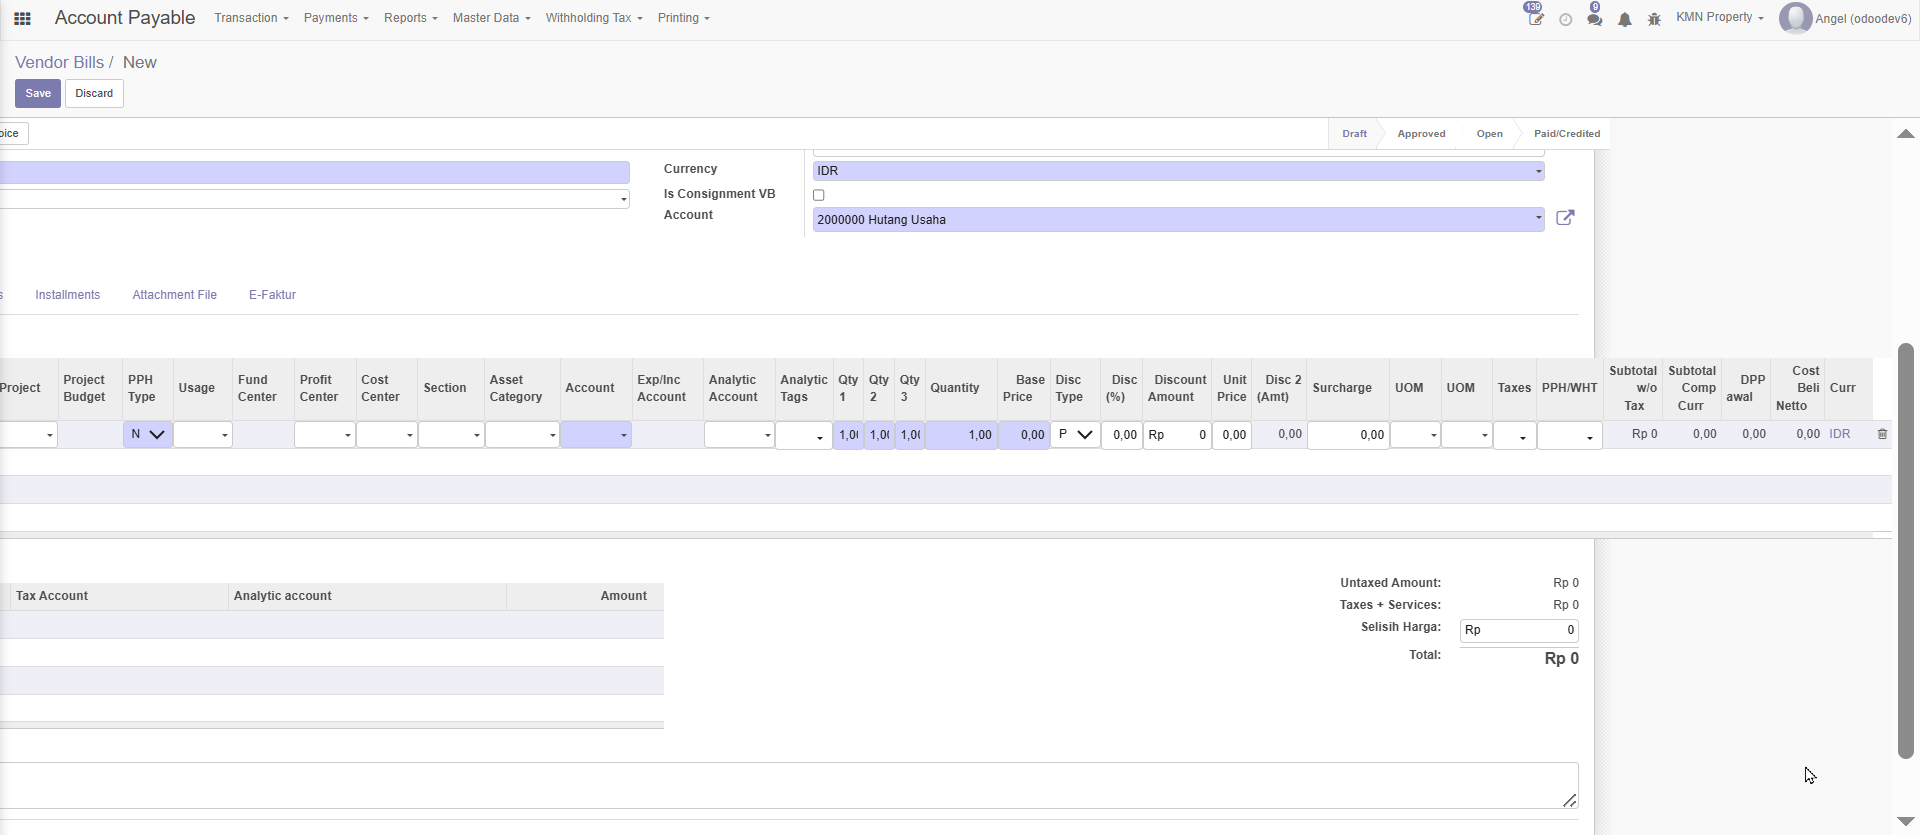Open the Disc Type dropdown in line
Image resolution: width=1920 pixels, height=835 pixels.
(1075, 434)
